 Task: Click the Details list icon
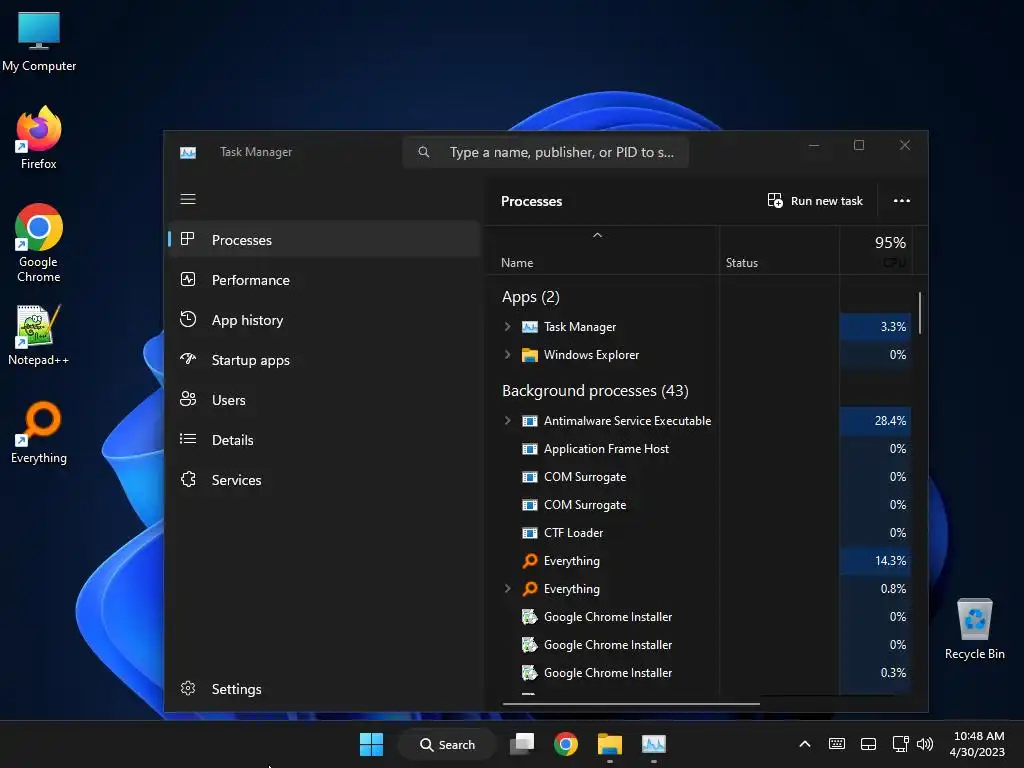[x=188, y=439]
